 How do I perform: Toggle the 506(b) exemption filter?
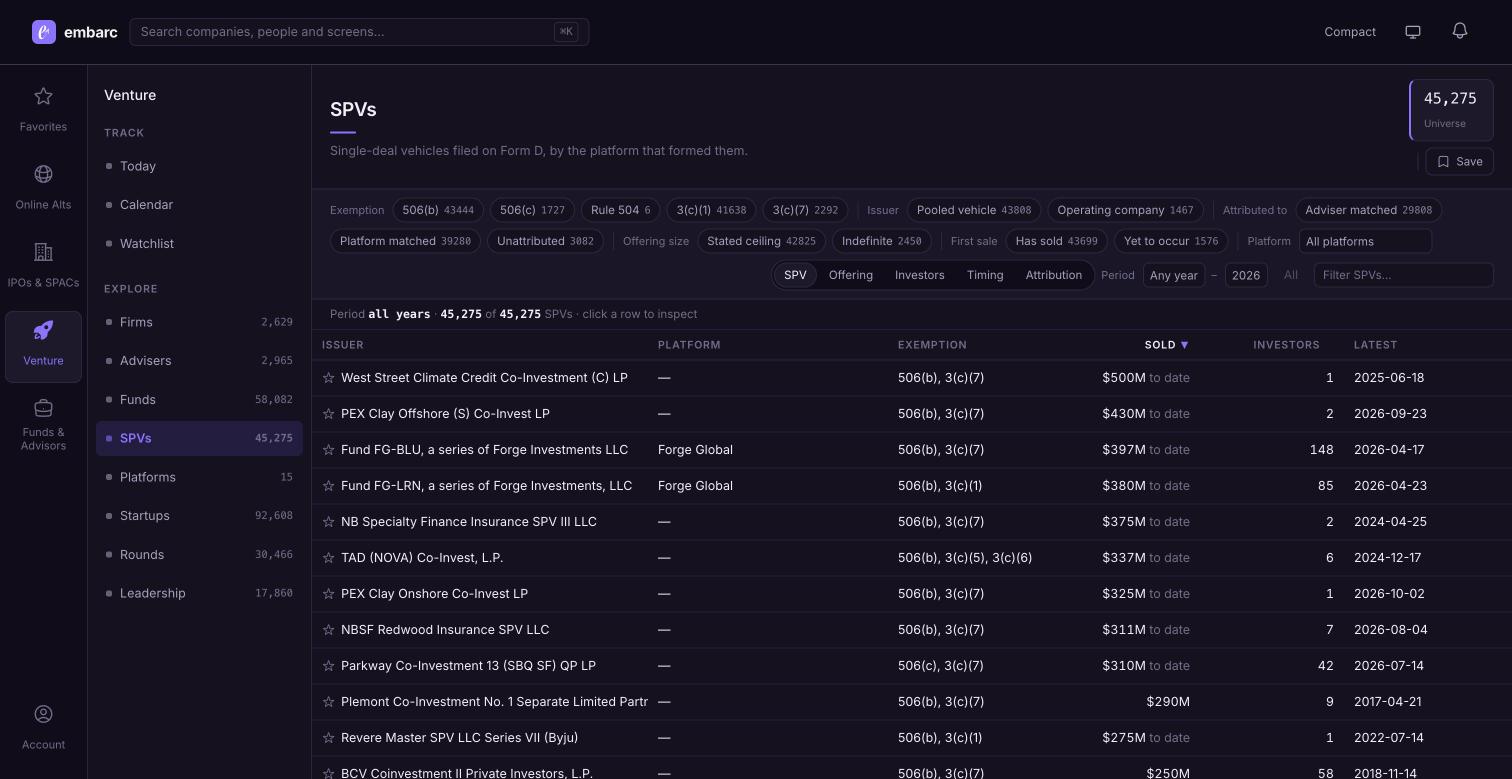coord(438,210)
